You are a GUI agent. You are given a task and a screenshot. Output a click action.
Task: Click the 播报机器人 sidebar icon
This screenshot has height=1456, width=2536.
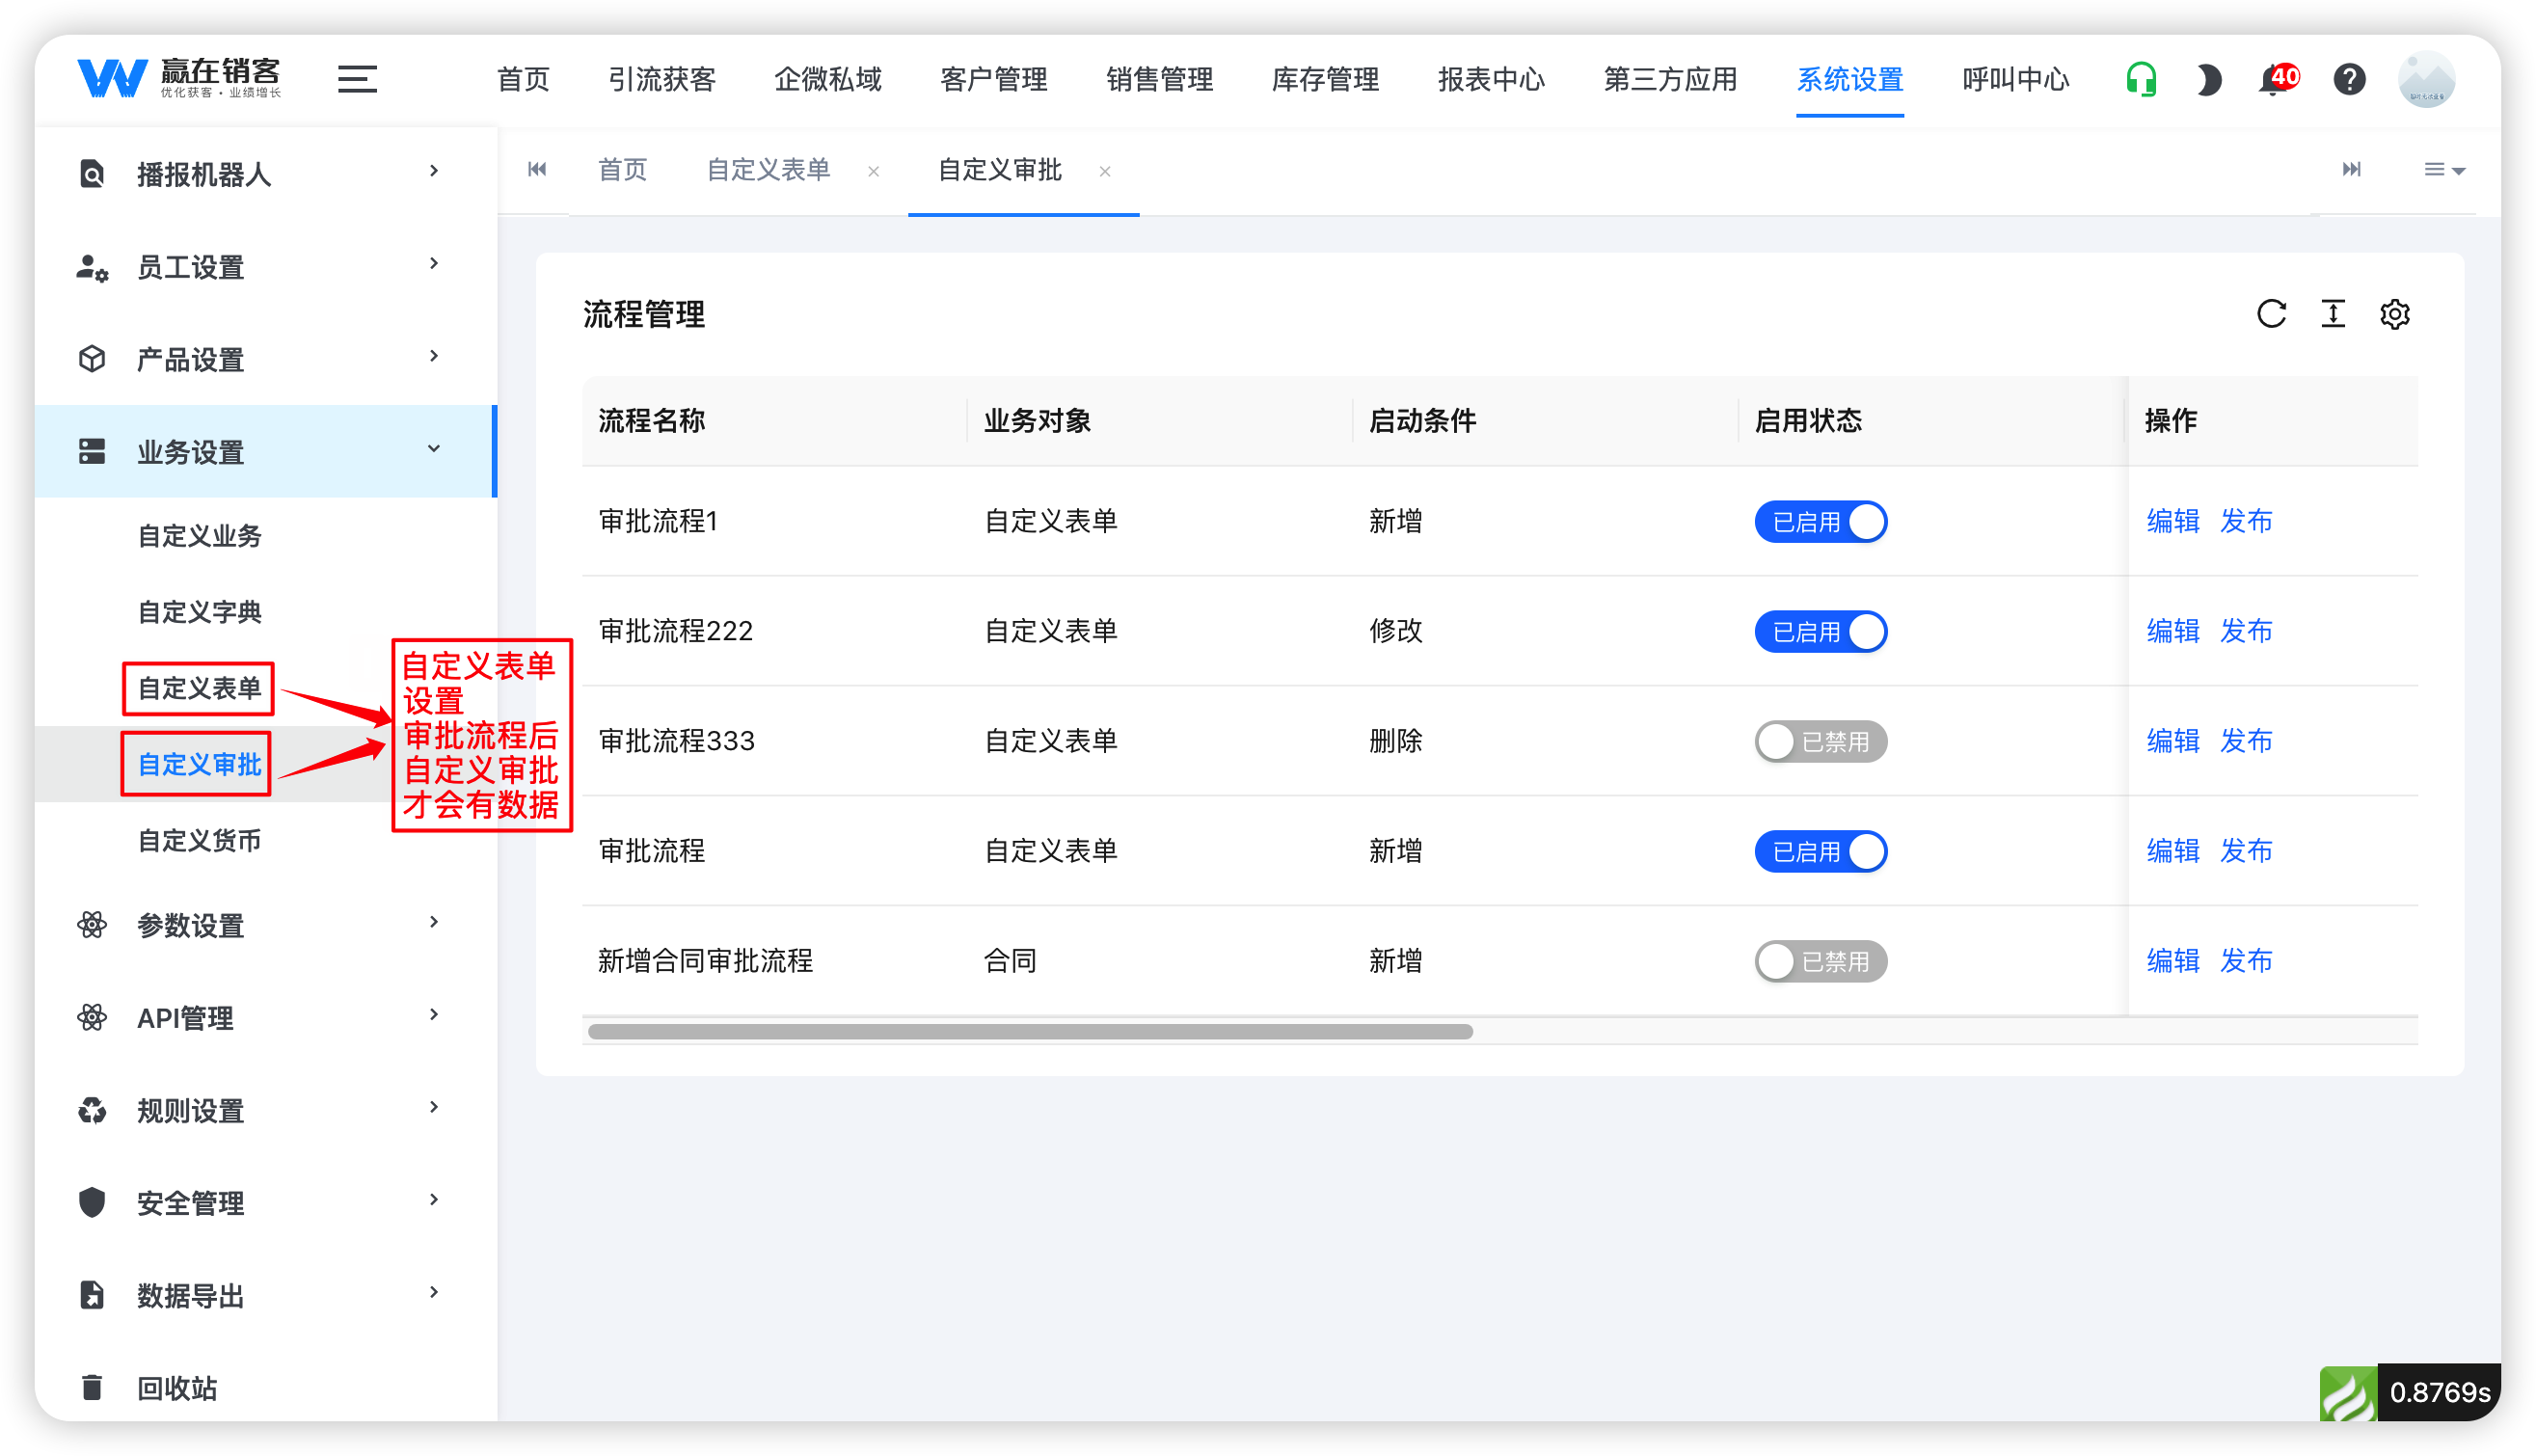tap(92, 174)
